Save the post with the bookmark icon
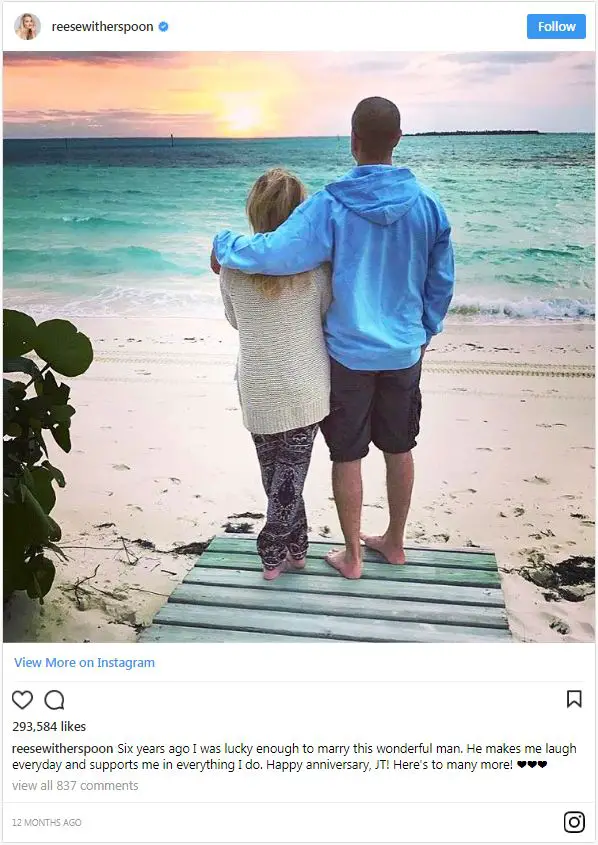The height and width of the screenshot is (845, 598). (574, 699)
